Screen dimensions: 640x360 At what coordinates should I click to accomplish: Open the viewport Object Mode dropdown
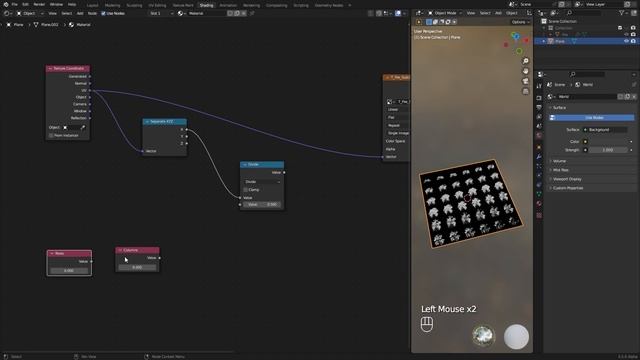pos(444,13)
